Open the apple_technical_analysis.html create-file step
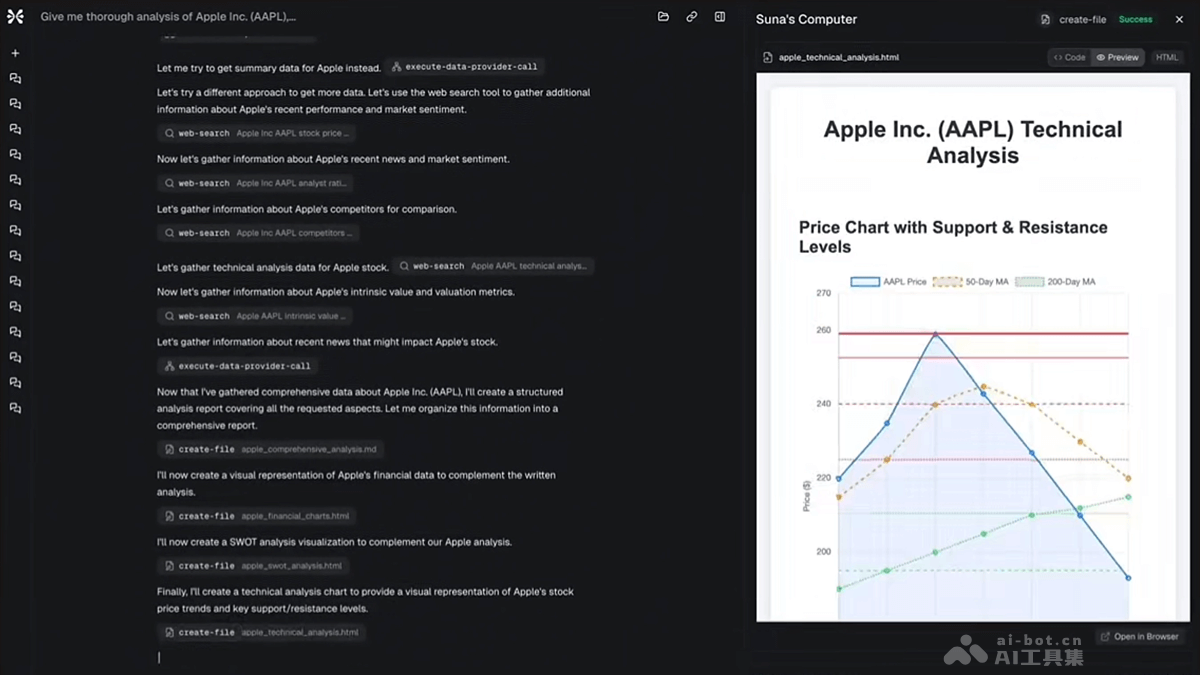 pyautogui.click(x=262, y=633)
